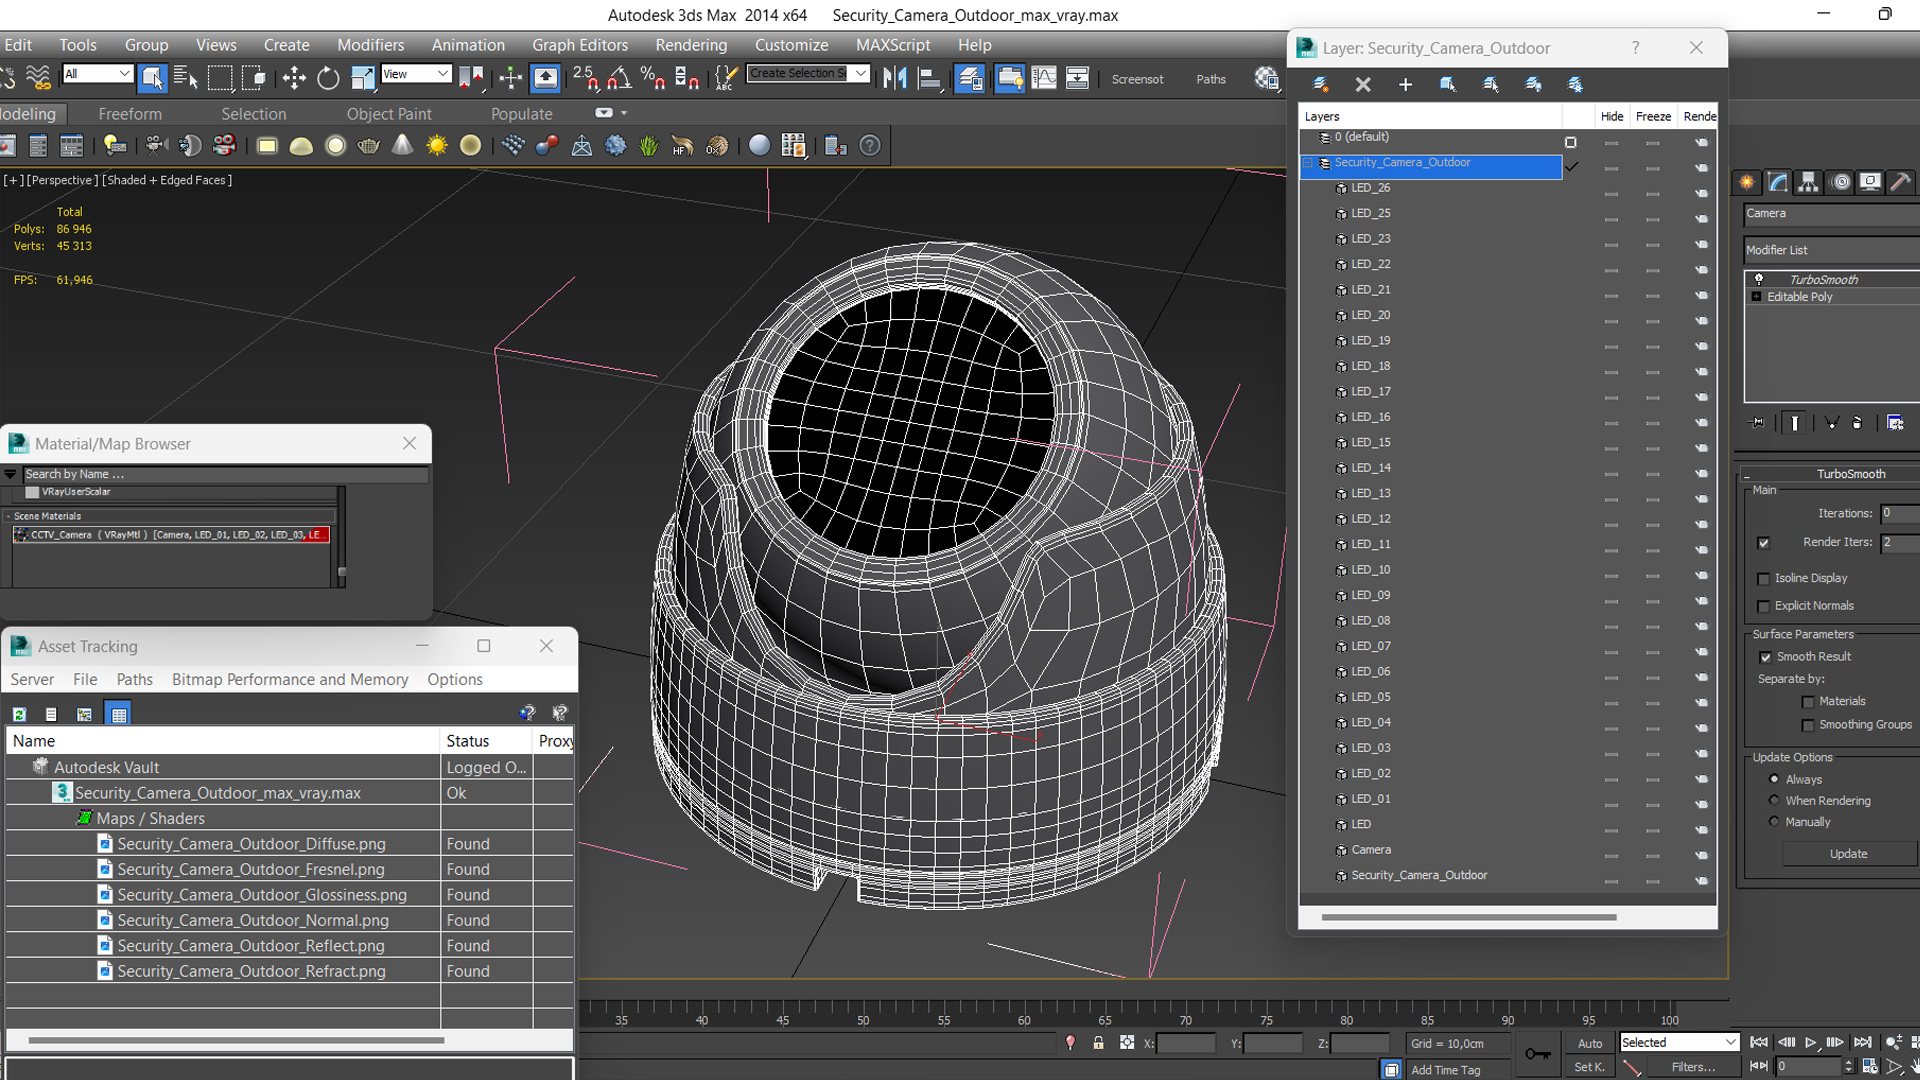Click the Layer window horizontal scrollbar
The width and height of the screenshot is (1920, 1080).
(1468, 917)
